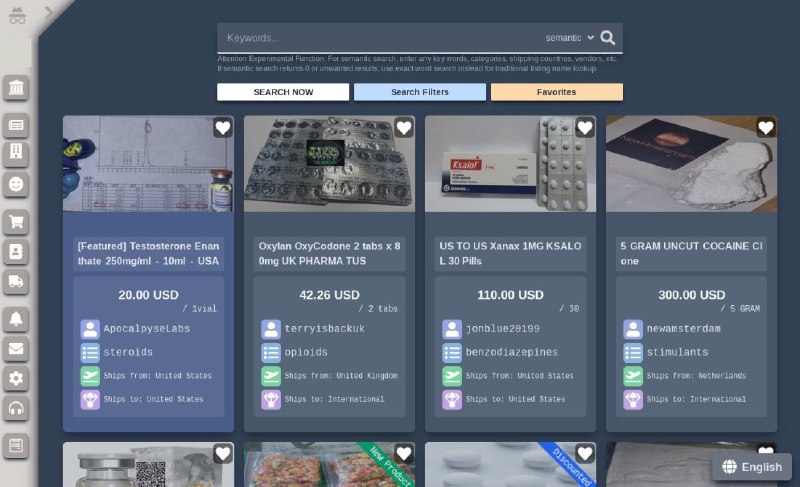Open the English language selector
The height and width of the screenshot is (487, 800).
click(x=752, y=467)
